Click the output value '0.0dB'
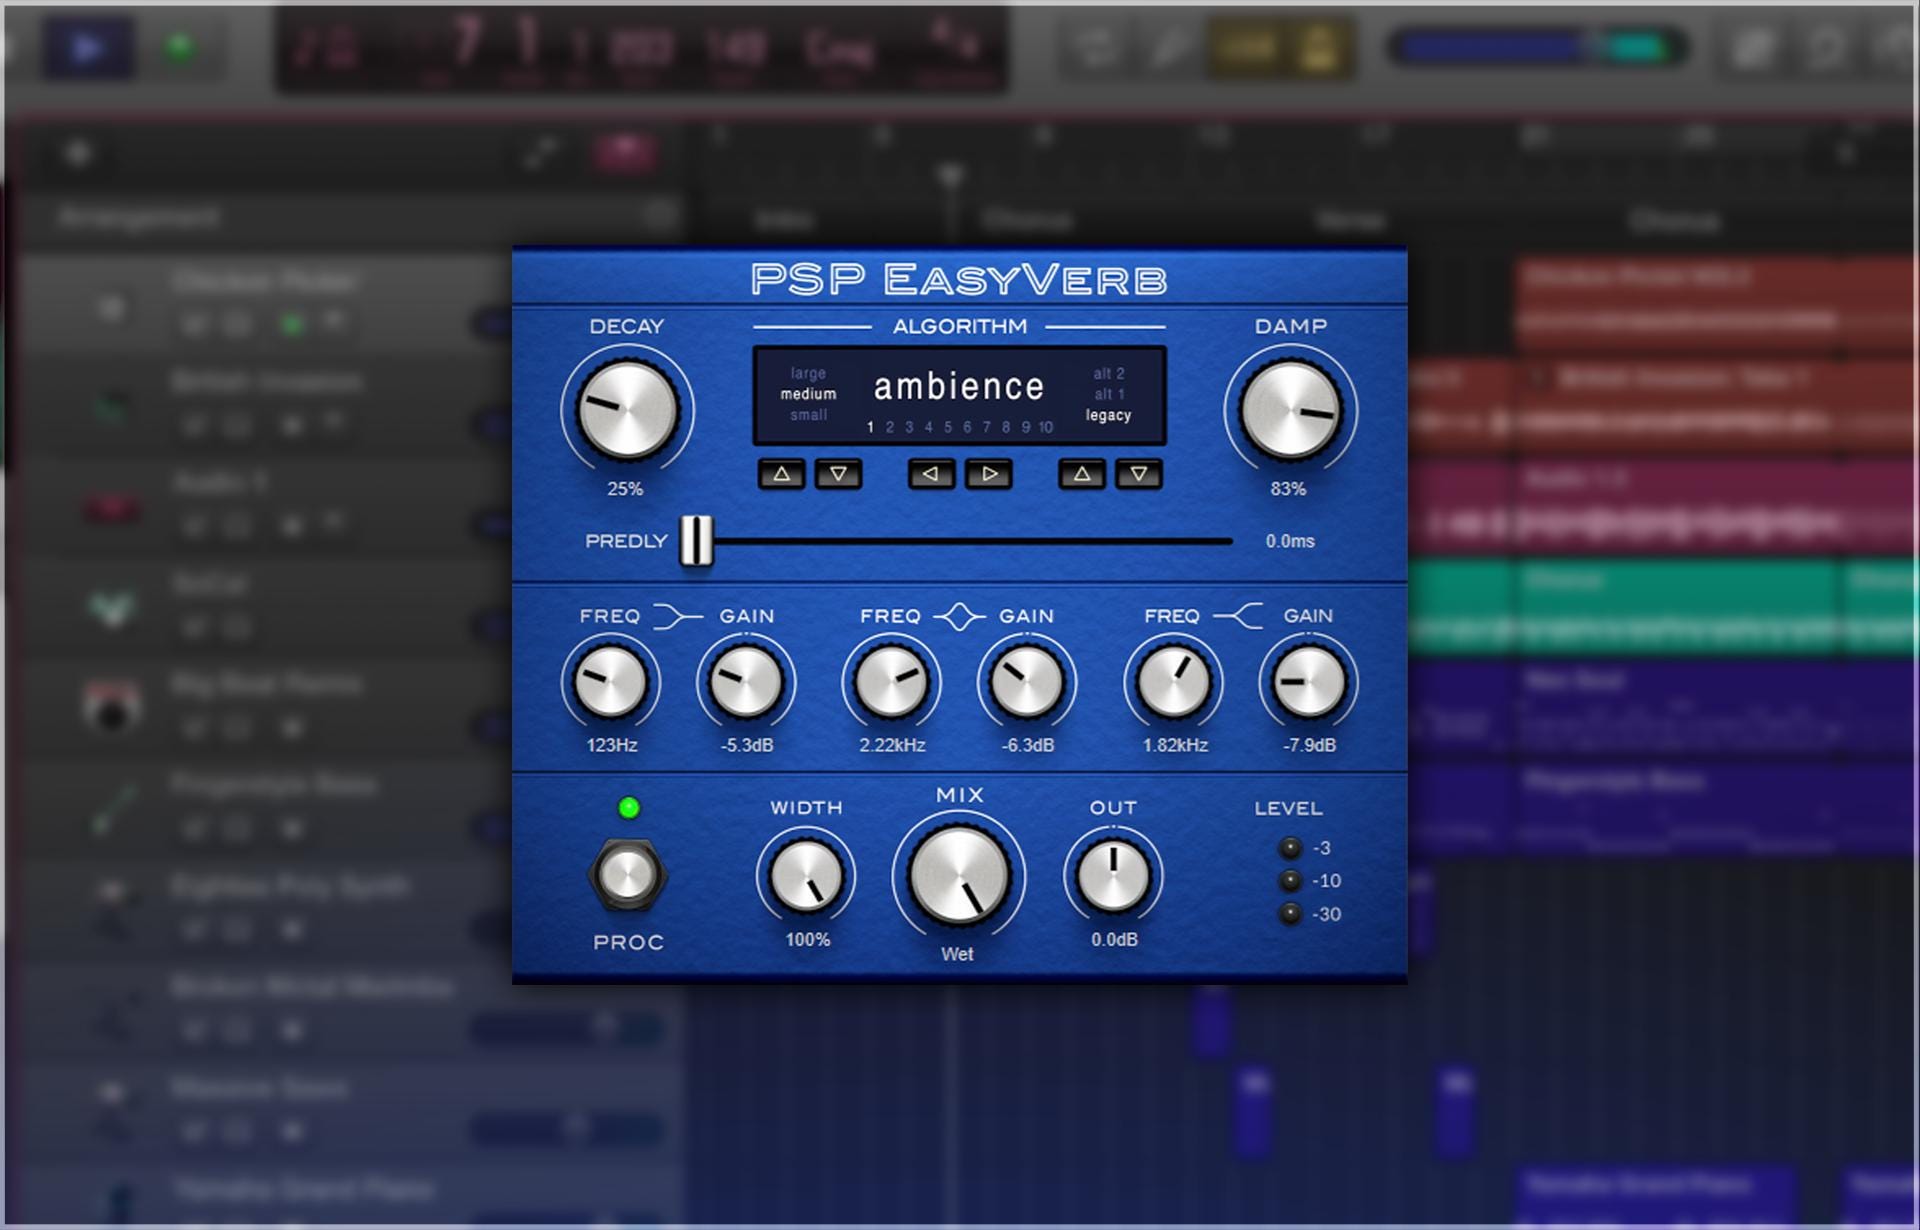 [x=1114, y=939]
